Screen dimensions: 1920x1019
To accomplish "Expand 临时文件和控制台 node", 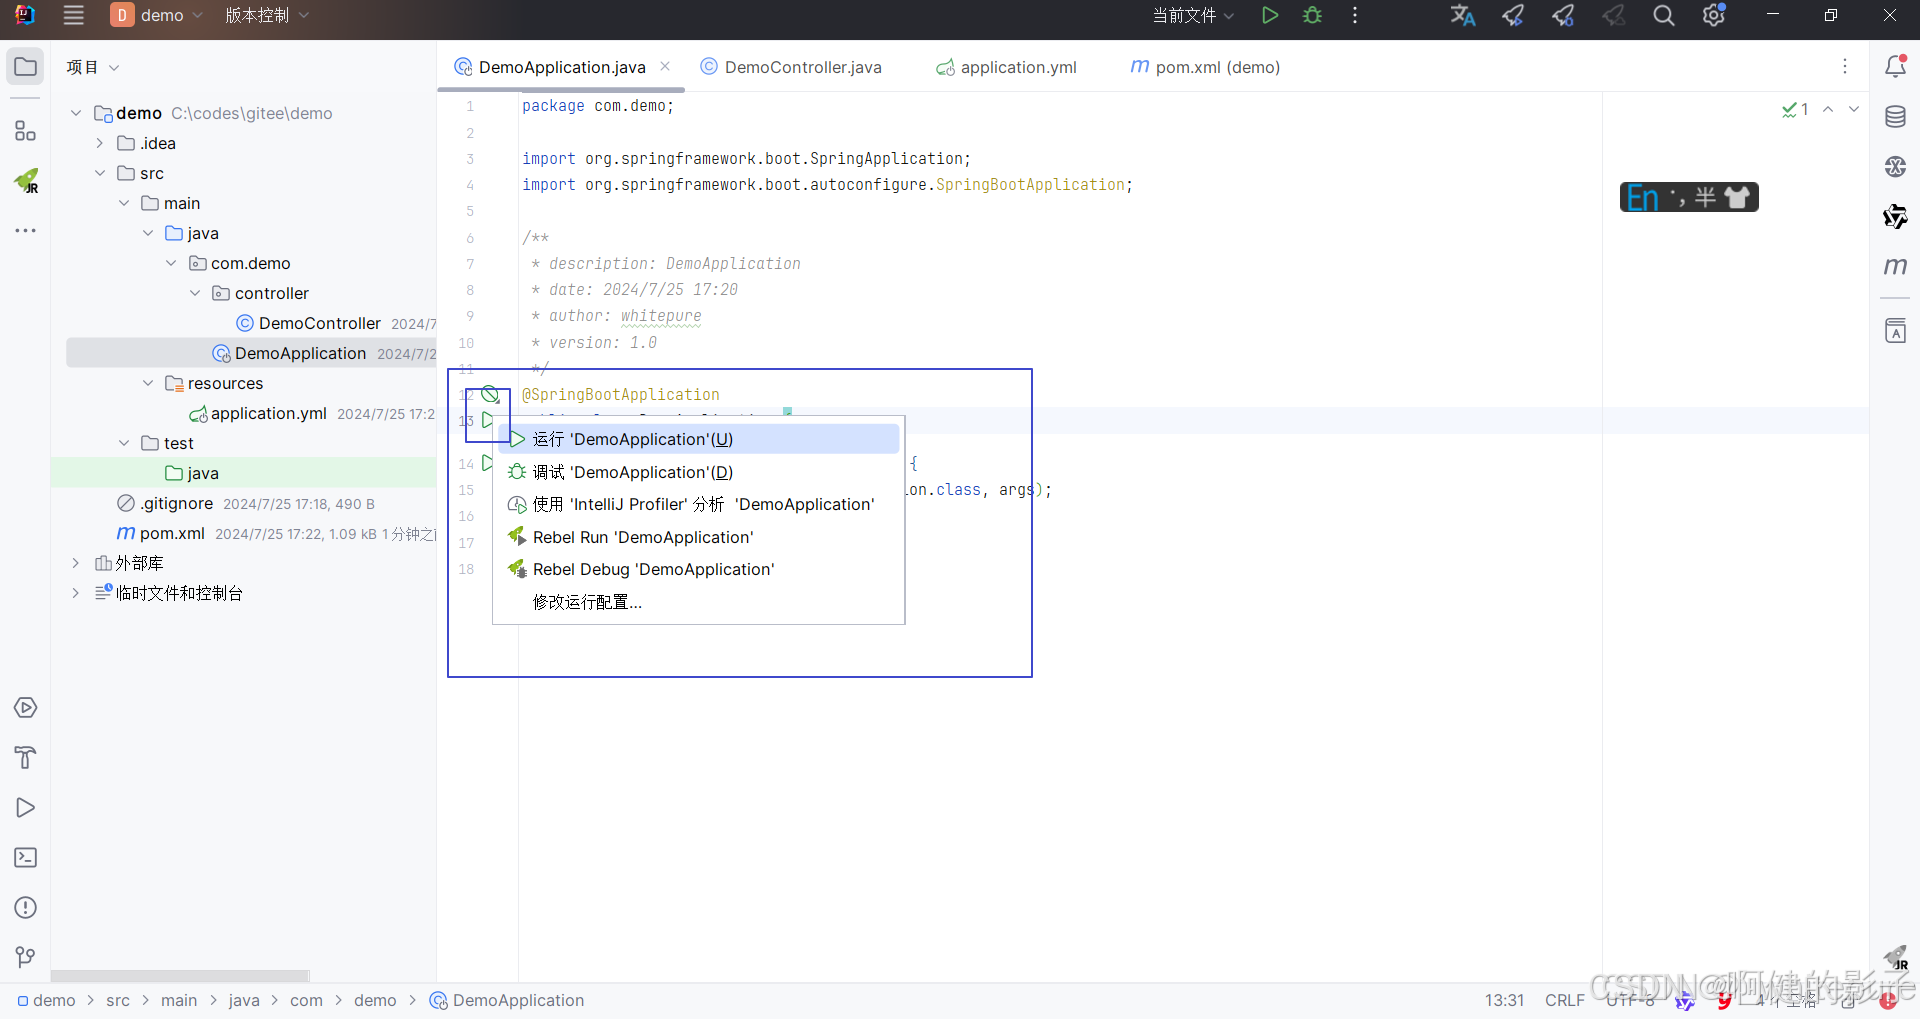I will [76, 593].
